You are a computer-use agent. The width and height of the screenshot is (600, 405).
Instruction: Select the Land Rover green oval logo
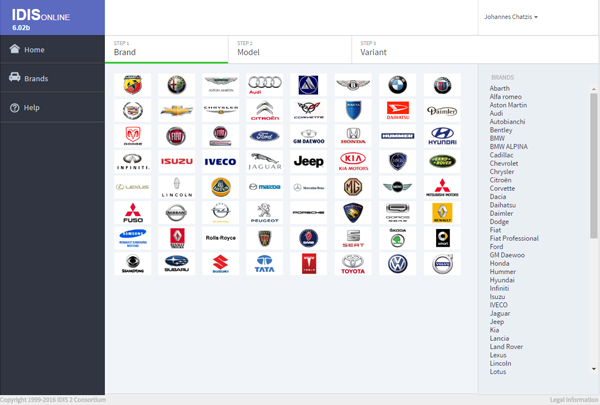coord(442,162)
